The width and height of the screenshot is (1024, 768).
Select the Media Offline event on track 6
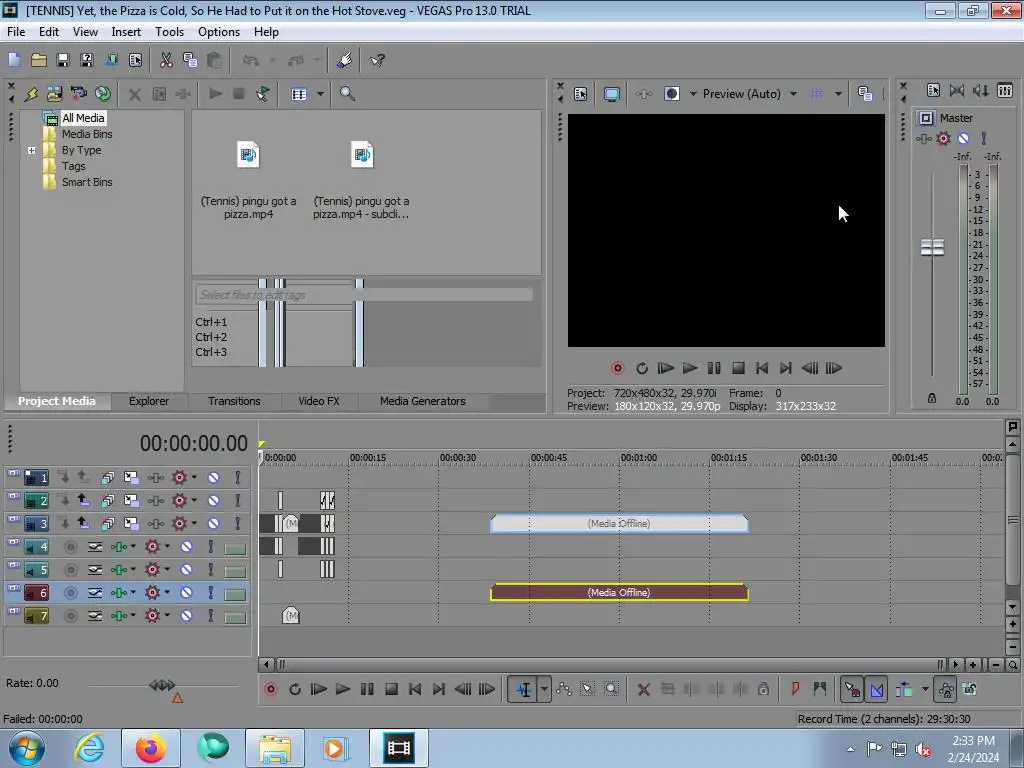[x=619, y=592]
